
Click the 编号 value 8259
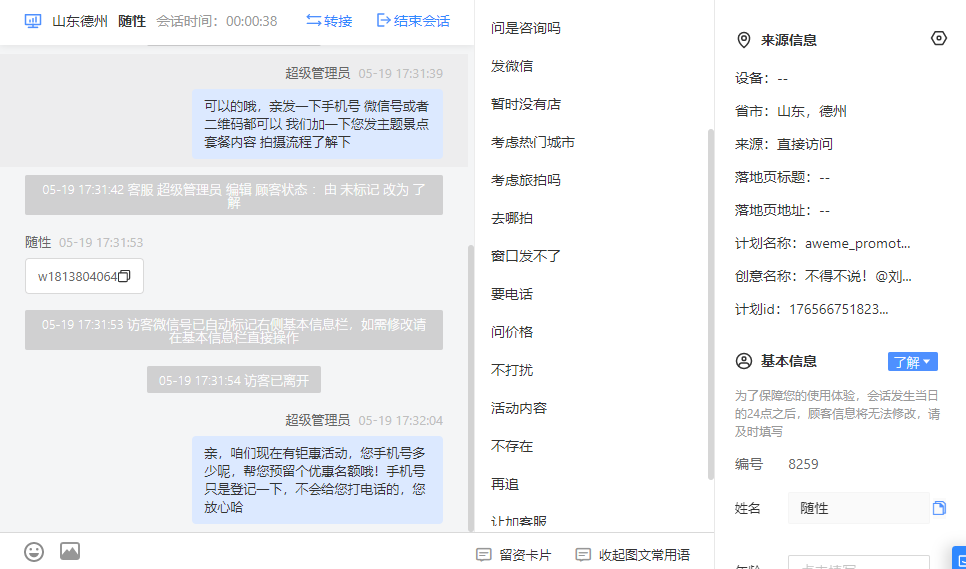tap(803, 464)
